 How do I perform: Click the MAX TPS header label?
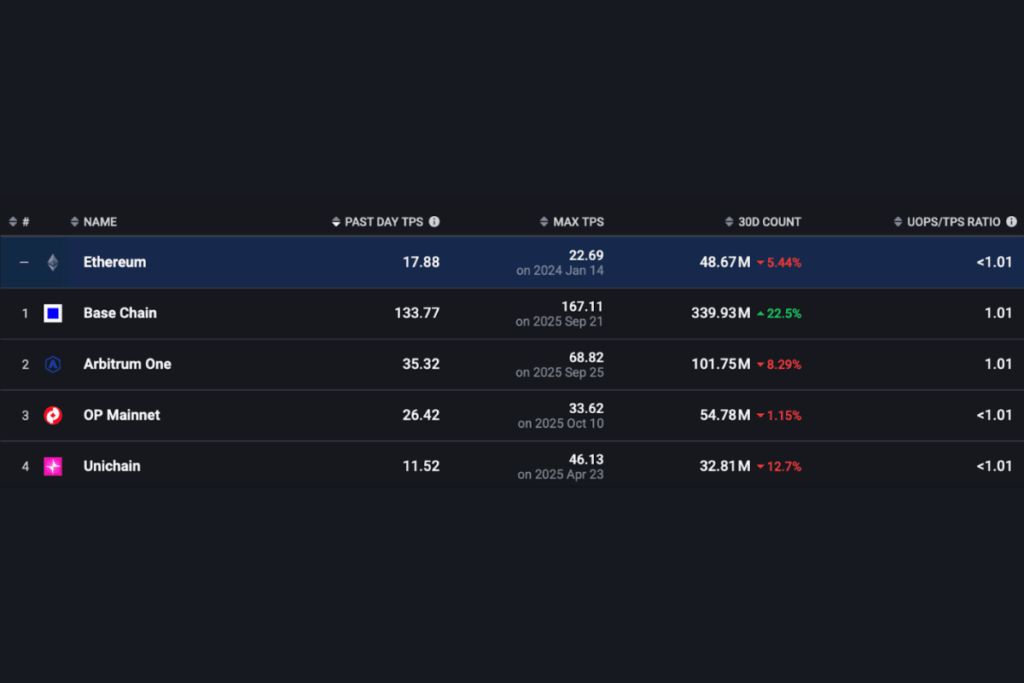click(x=579, y=222)
